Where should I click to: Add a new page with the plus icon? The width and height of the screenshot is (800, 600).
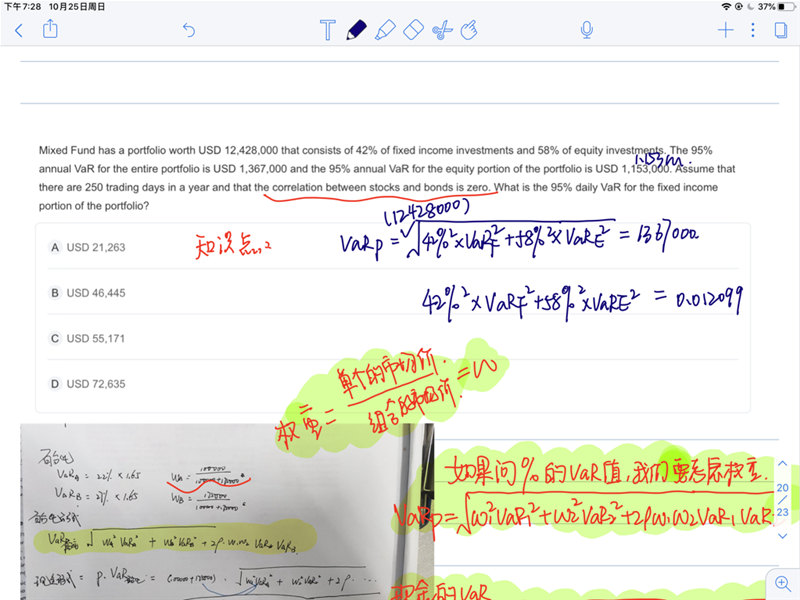click(x=726, y=30)
